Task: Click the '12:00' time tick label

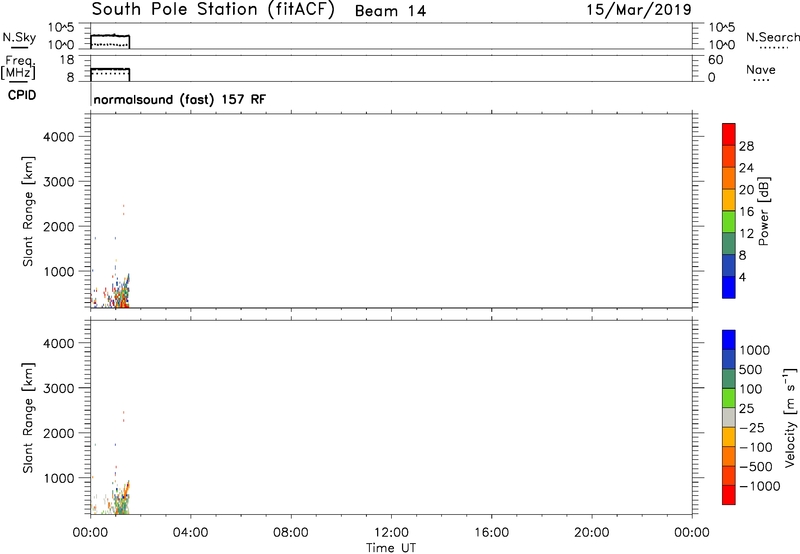Action: tap(391, 533)
